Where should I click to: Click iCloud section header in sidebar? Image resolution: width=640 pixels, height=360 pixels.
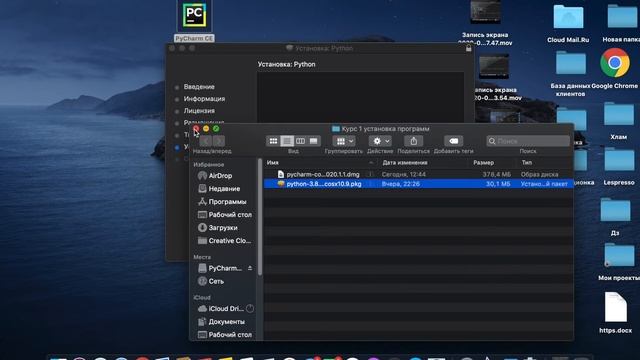click(202, 298)
